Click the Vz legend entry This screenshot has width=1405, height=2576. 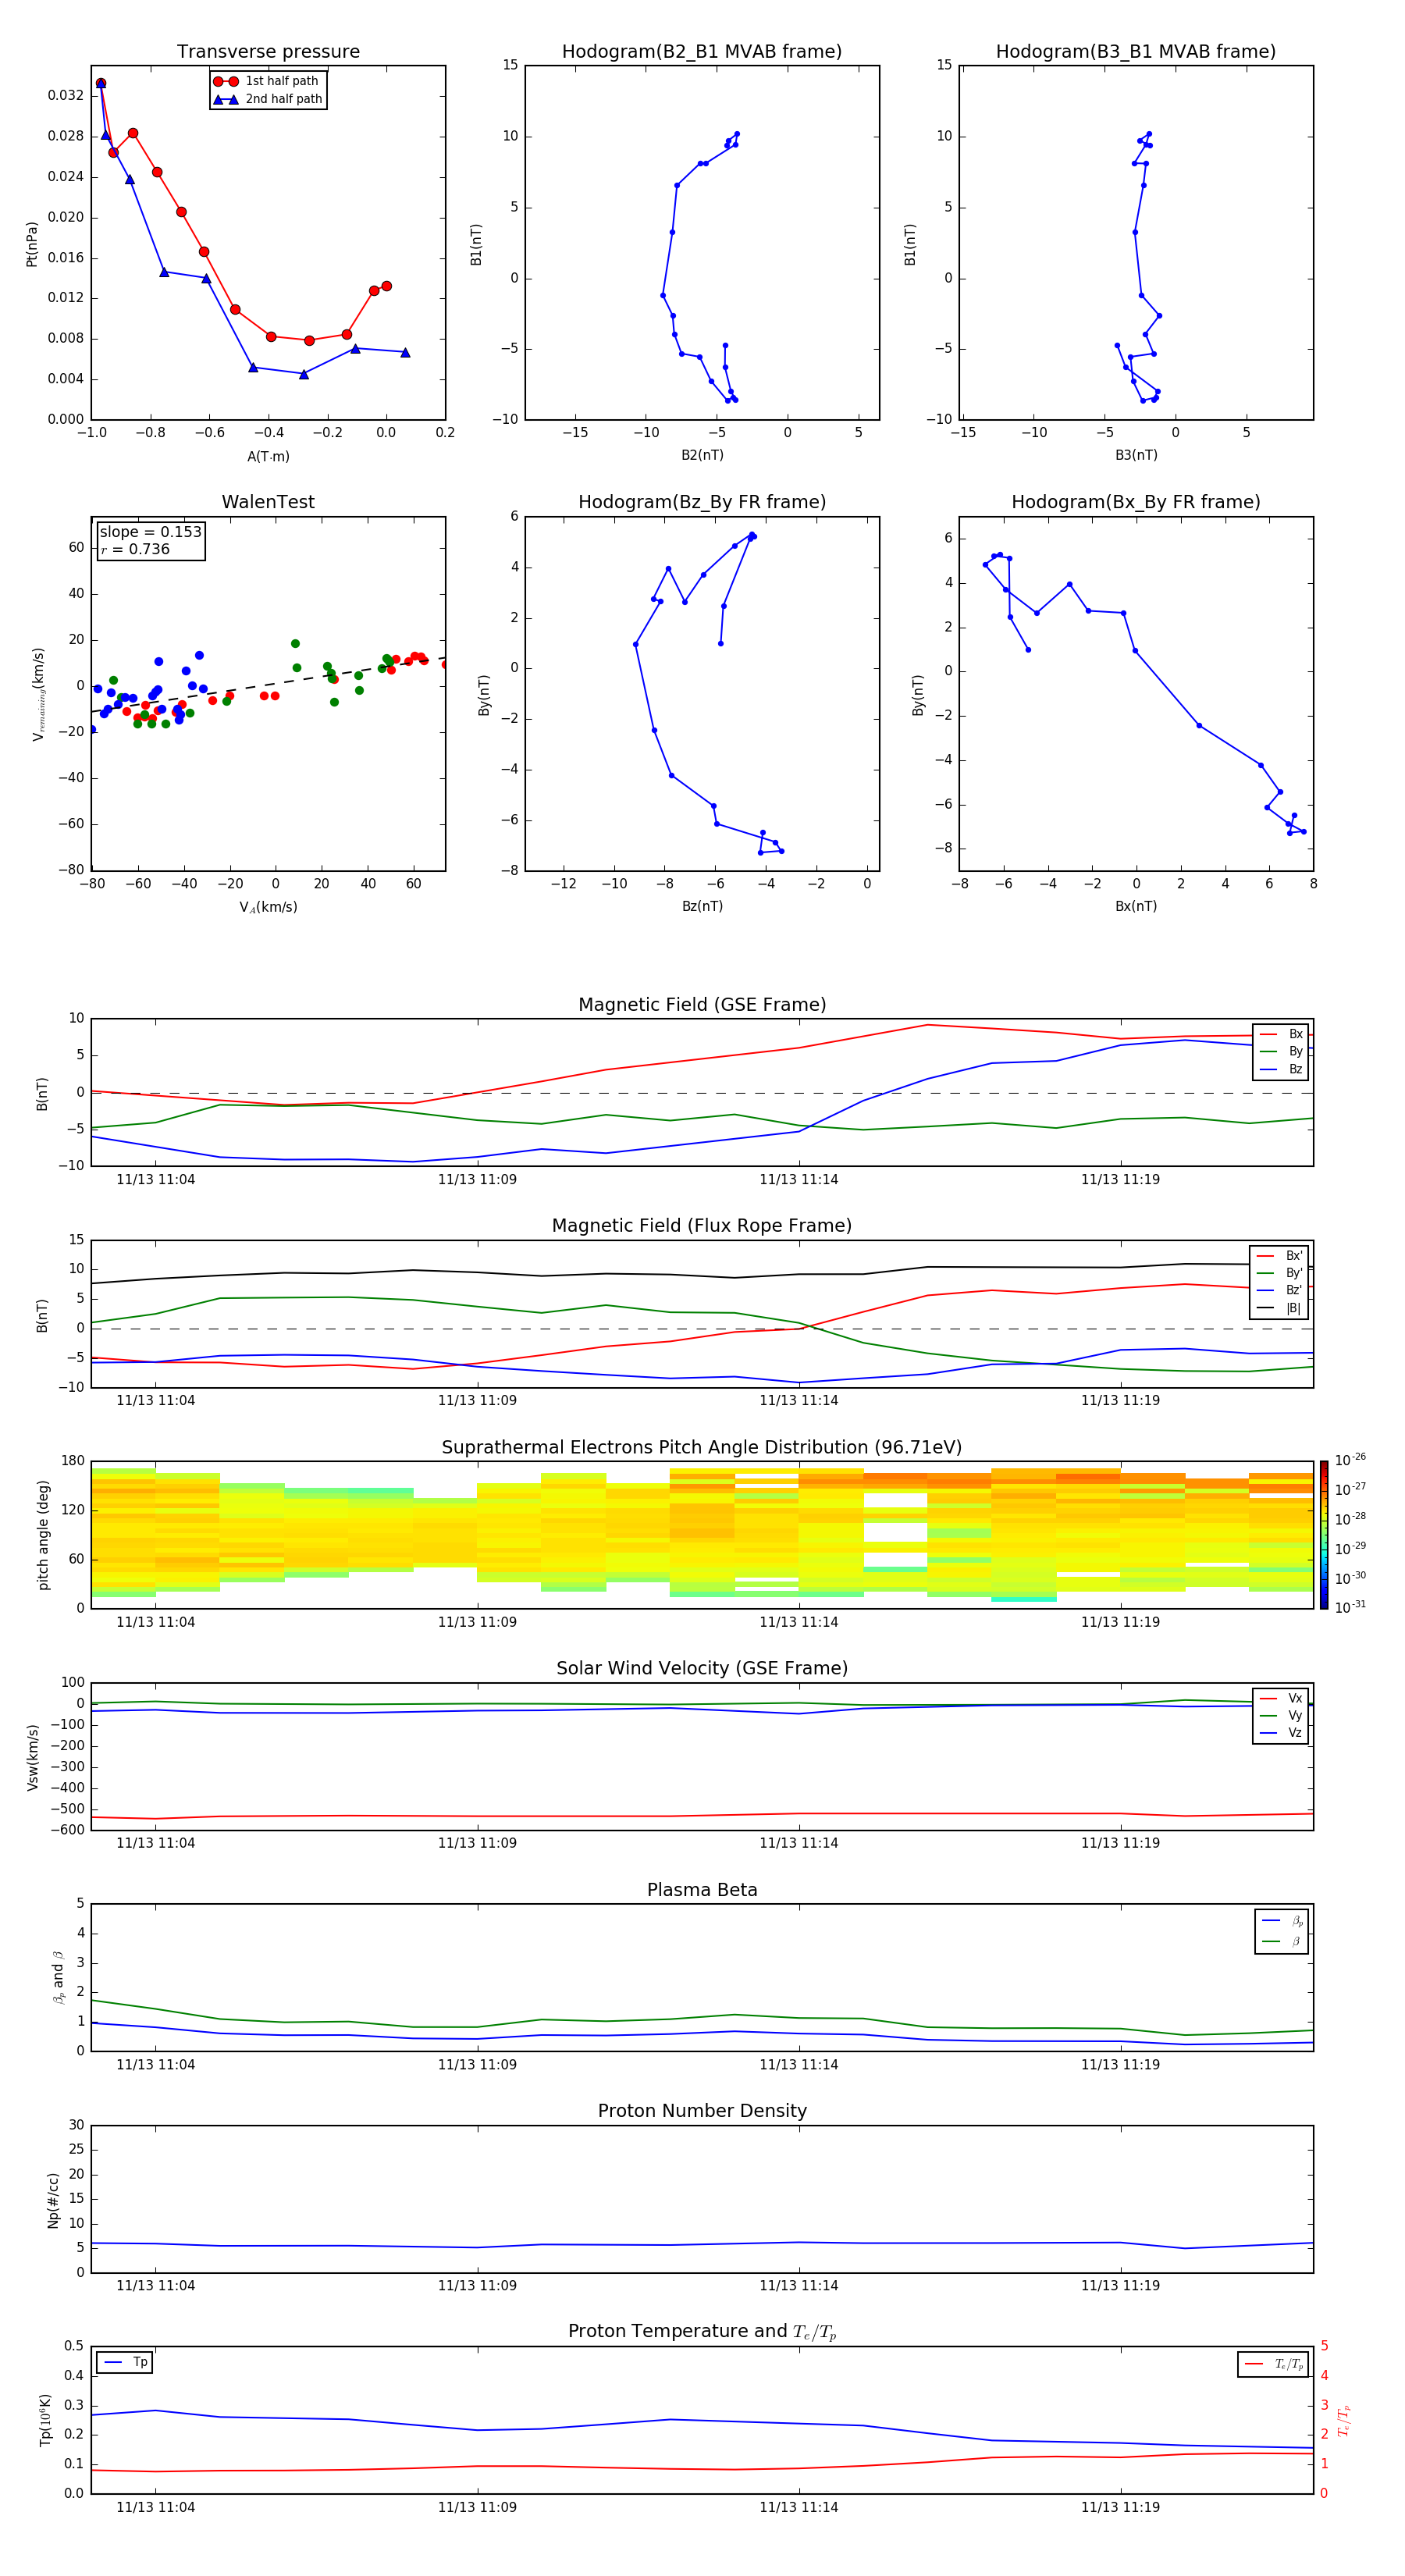click(1281, 1733)
